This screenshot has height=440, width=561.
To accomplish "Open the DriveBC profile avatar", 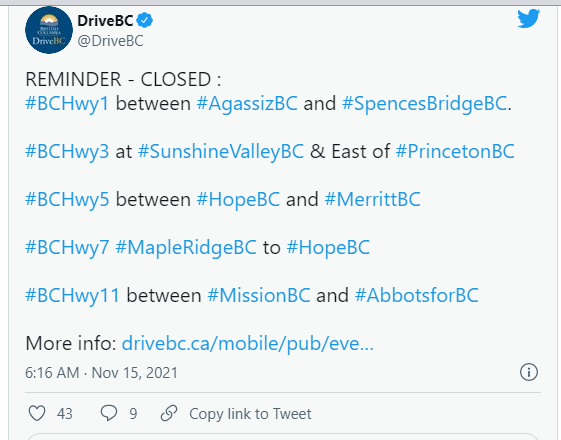I will (x=49, y=30).
